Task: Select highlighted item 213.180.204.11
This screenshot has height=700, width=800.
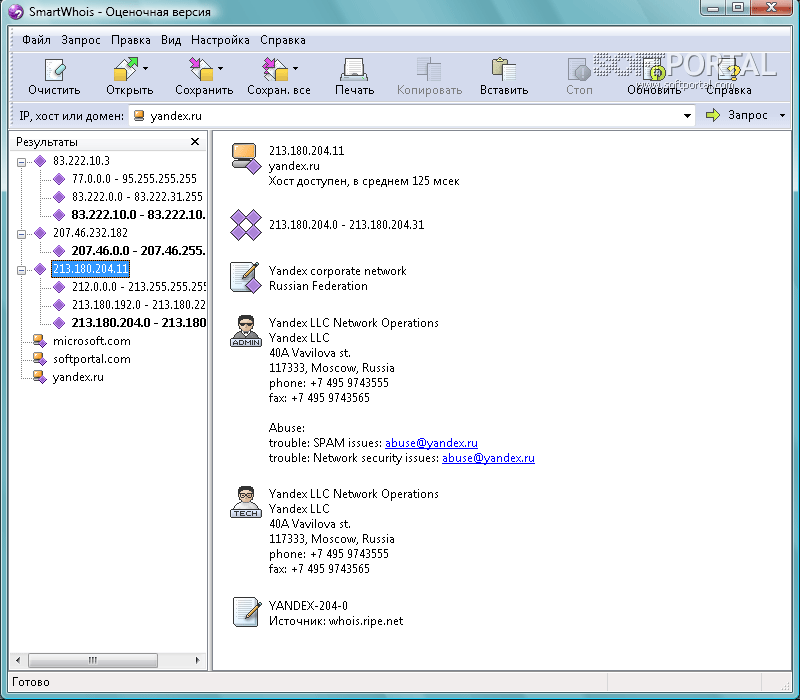Action: pyautogui.click(x=90, y=269)
